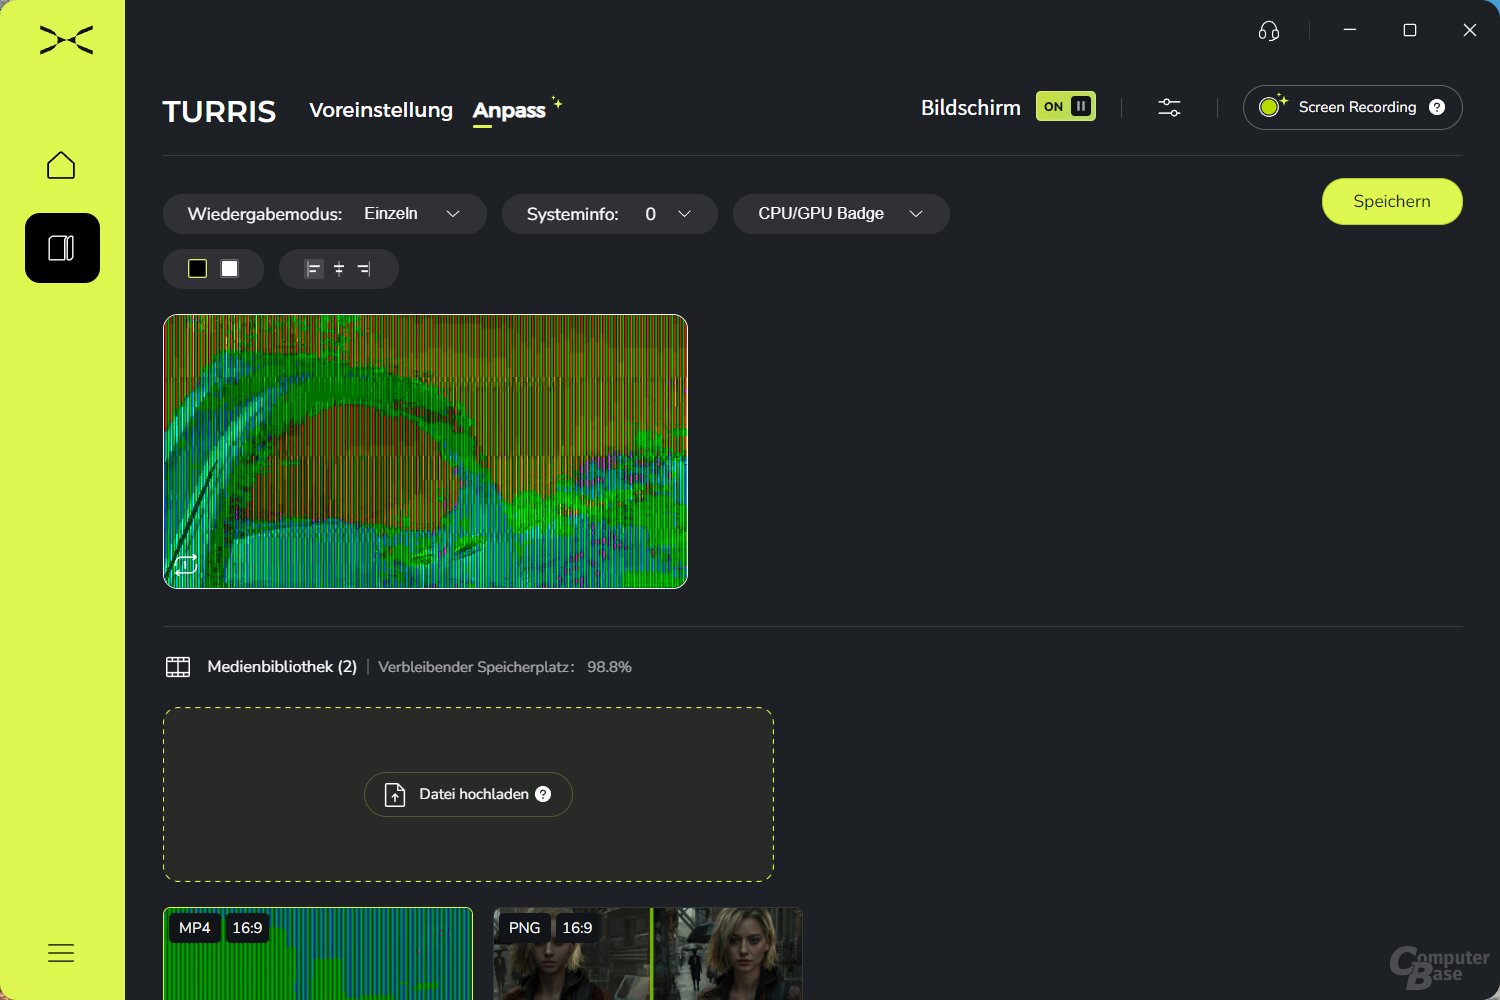1500x1000 pixels.
Task: Align content to the center
Action: [x=339, y=269]
